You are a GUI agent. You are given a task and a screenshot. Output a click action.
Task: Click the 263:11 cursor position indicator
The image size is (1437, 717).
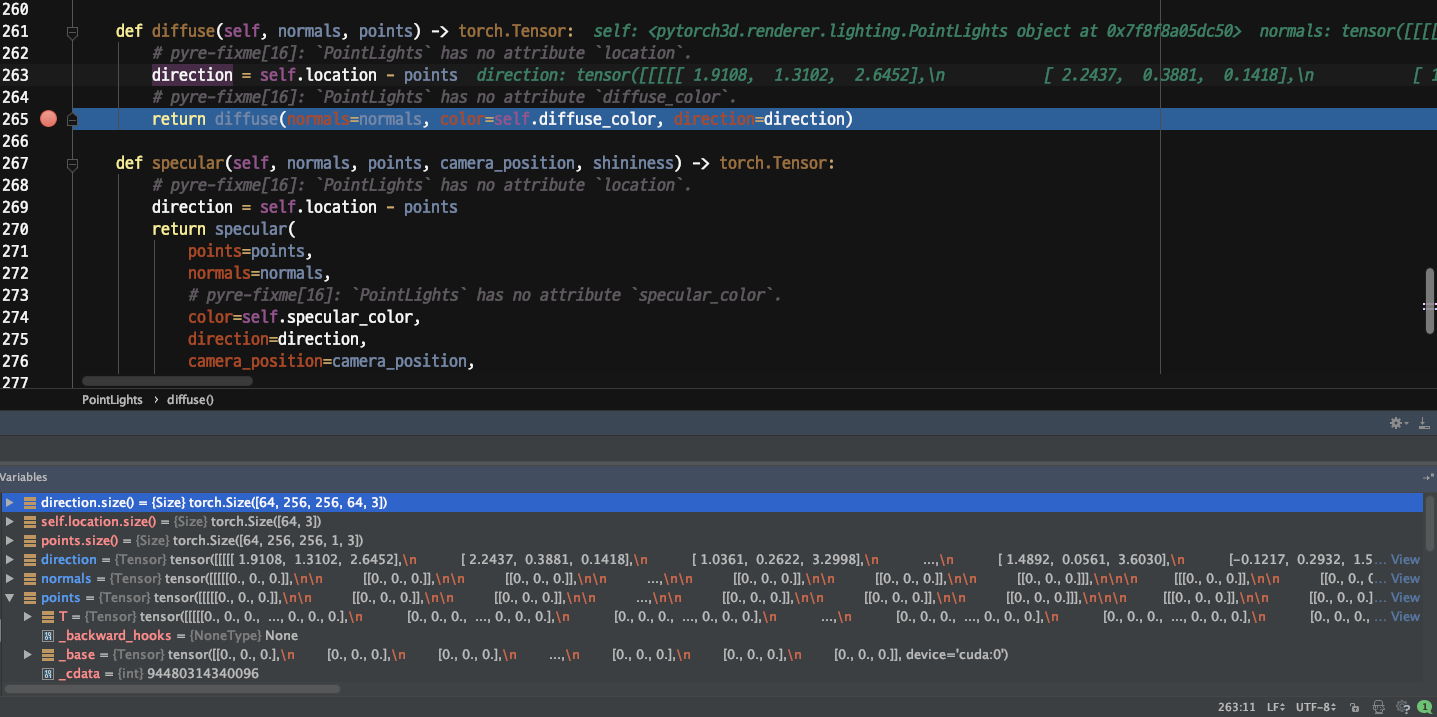(1236, 707)
